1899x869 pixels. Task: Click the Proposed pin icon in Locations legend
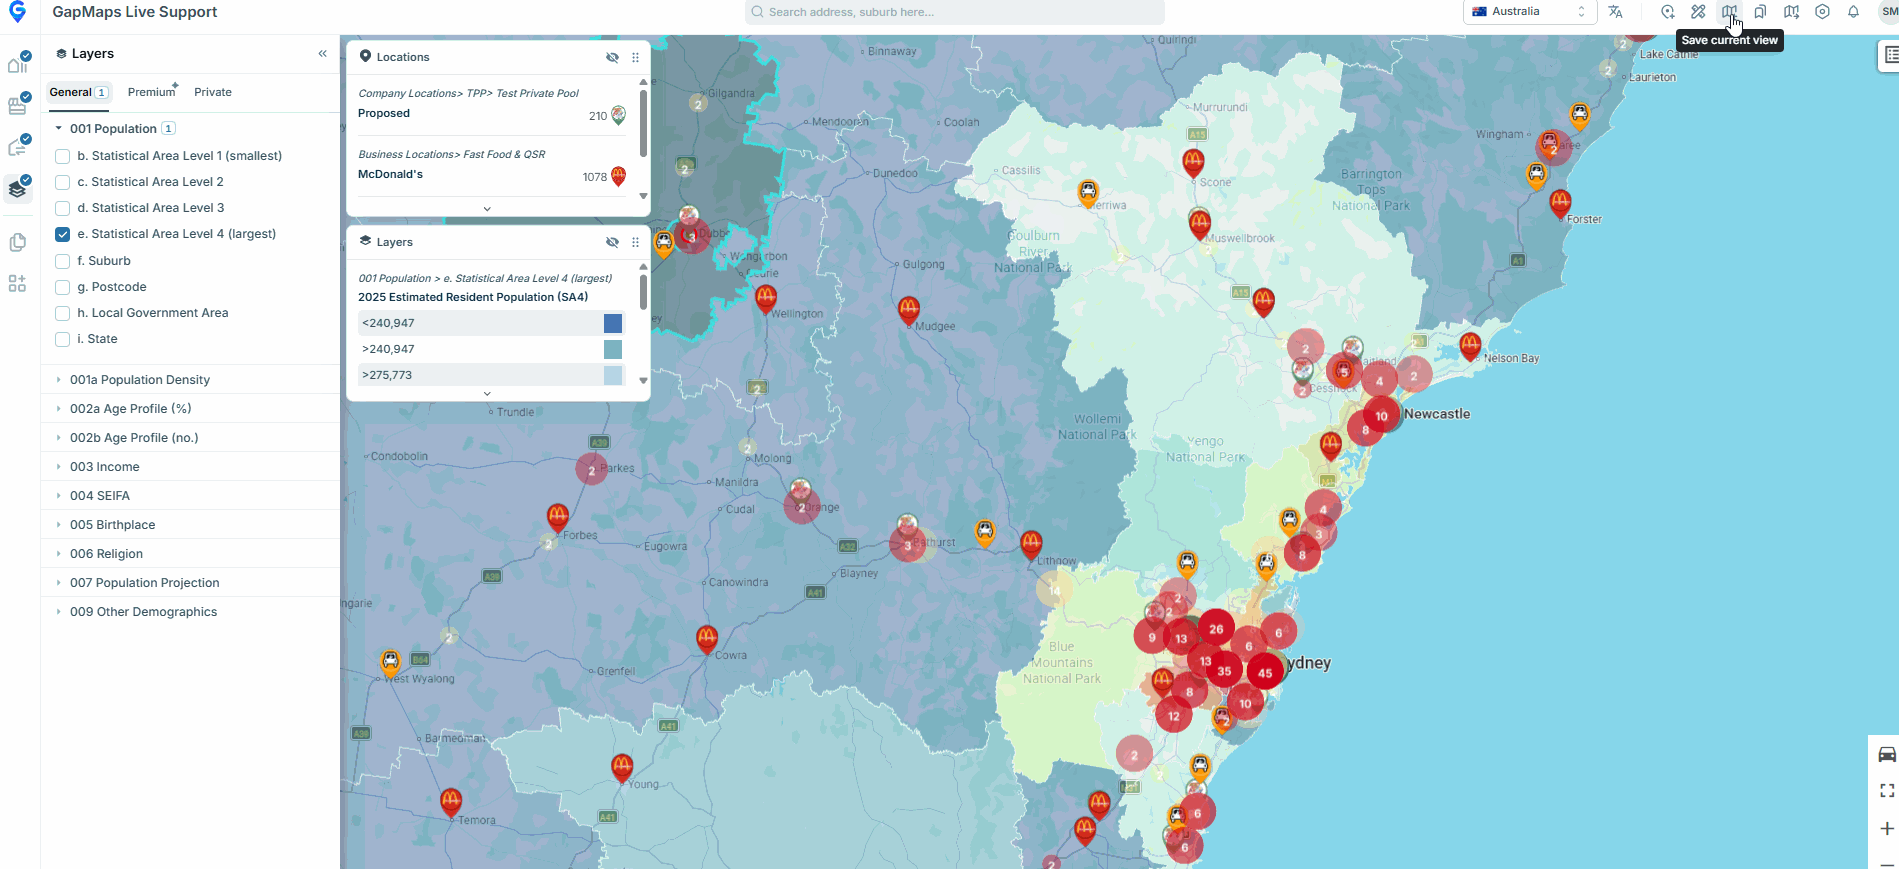618,115
